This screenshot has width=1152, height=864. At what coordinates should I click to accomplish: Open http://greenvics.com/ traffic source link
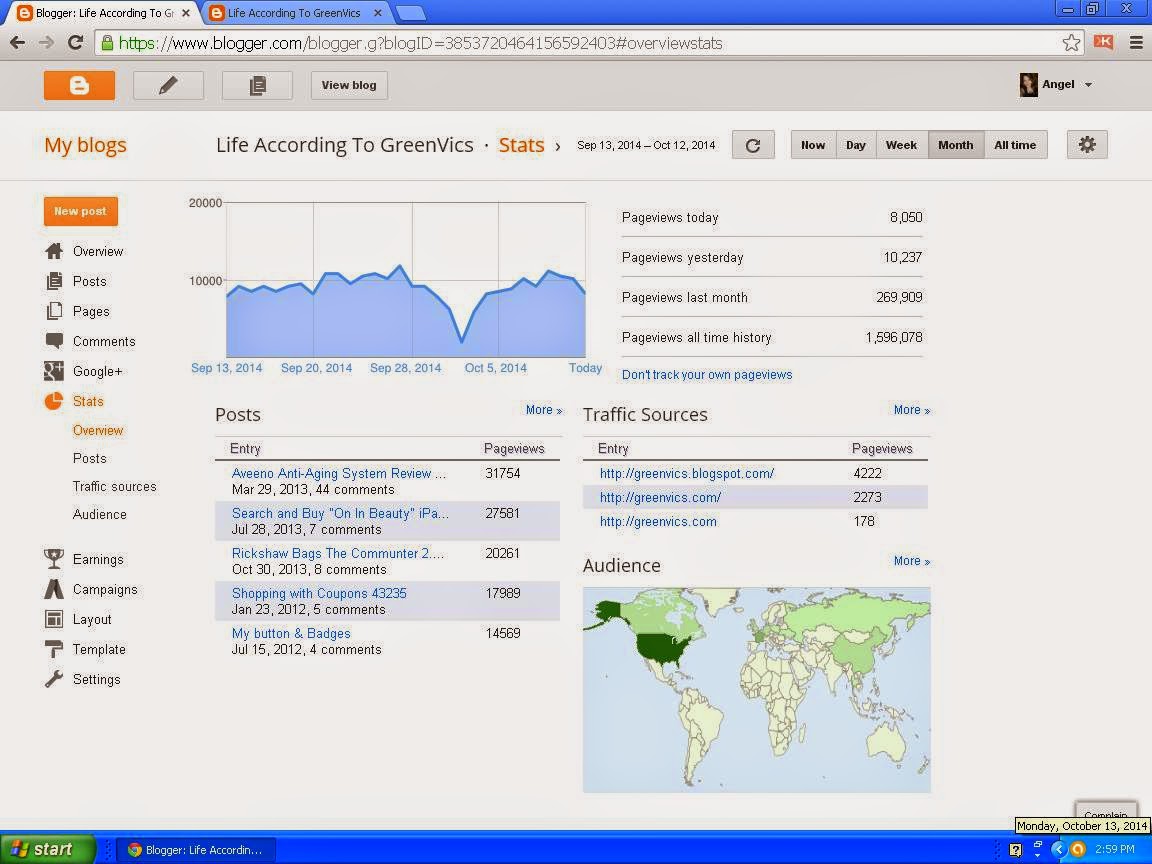point(660,497)
